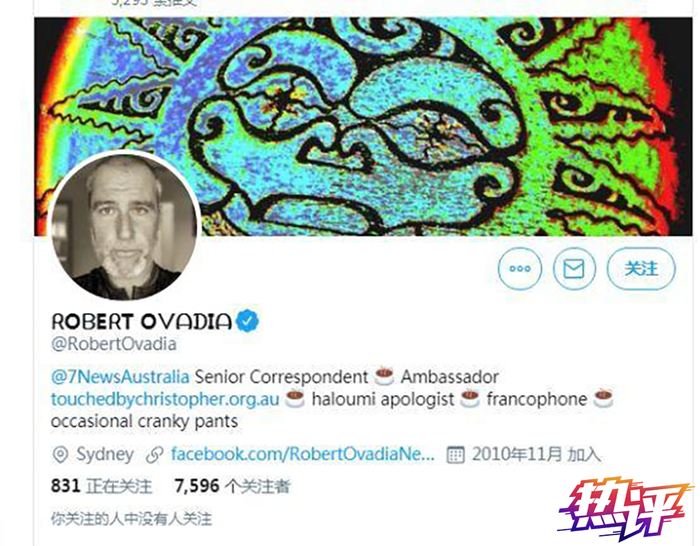Screen dimensions: 700x546
Task: View the 7,596 个关注者 followers list
Action: [233, 486]
